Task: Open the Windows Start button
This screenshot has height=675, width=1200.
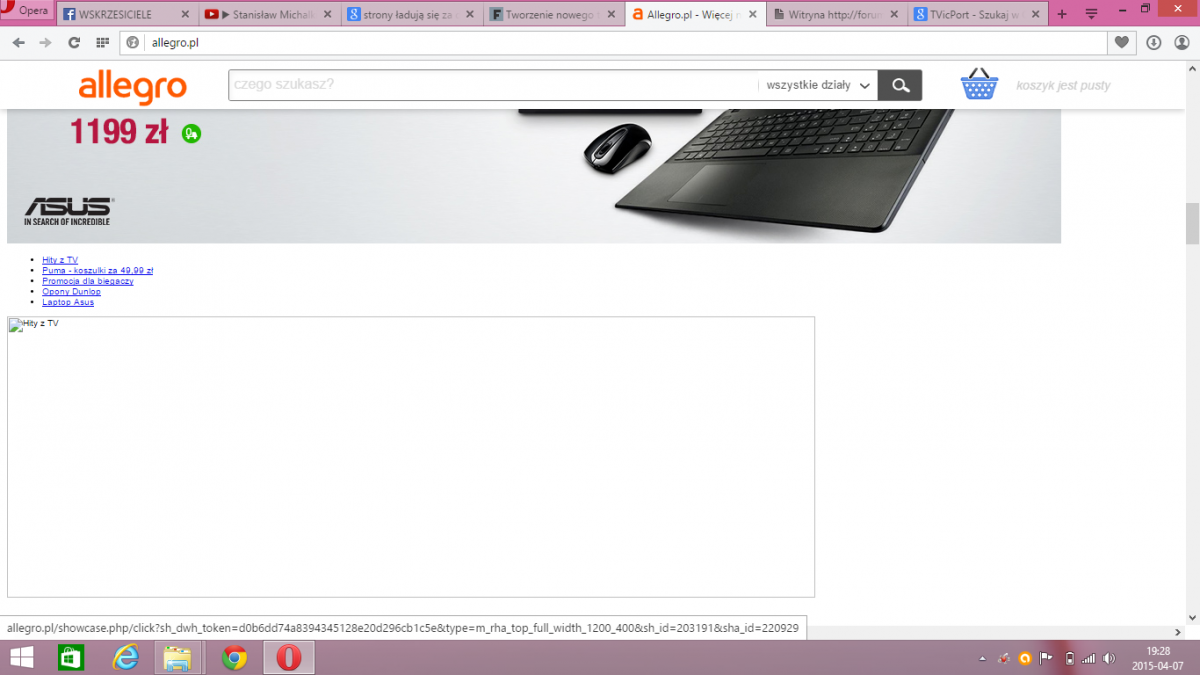Action: [21, 658]
